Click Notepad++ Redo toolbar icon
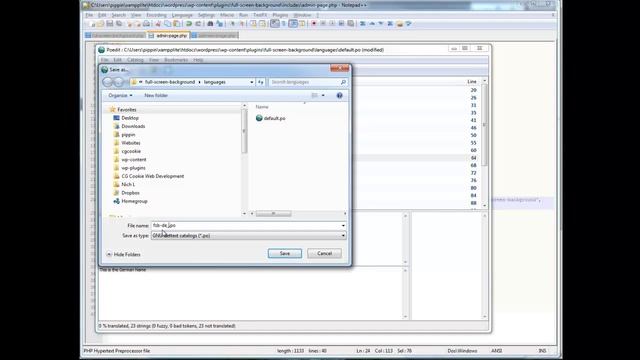This screenshot has height=360, width=640. (x=198, y=24)
